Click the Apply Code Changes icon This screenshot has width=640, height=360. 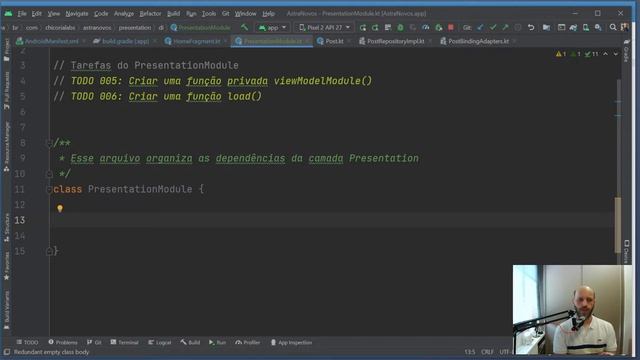coord(388,27)
